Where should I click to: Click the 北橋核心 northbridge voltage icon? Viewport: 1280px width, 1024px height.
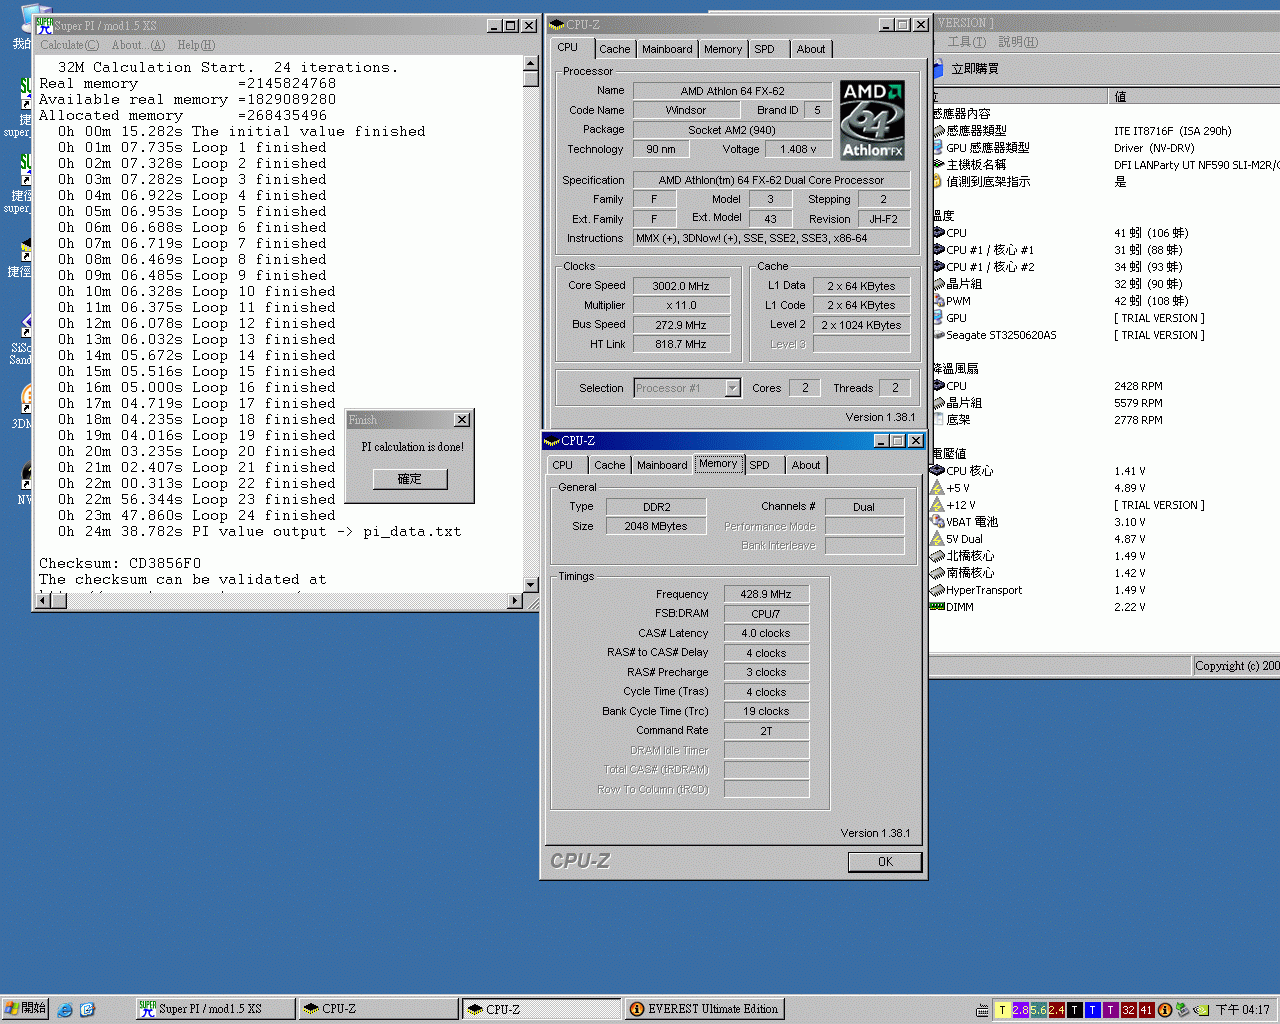938,556
